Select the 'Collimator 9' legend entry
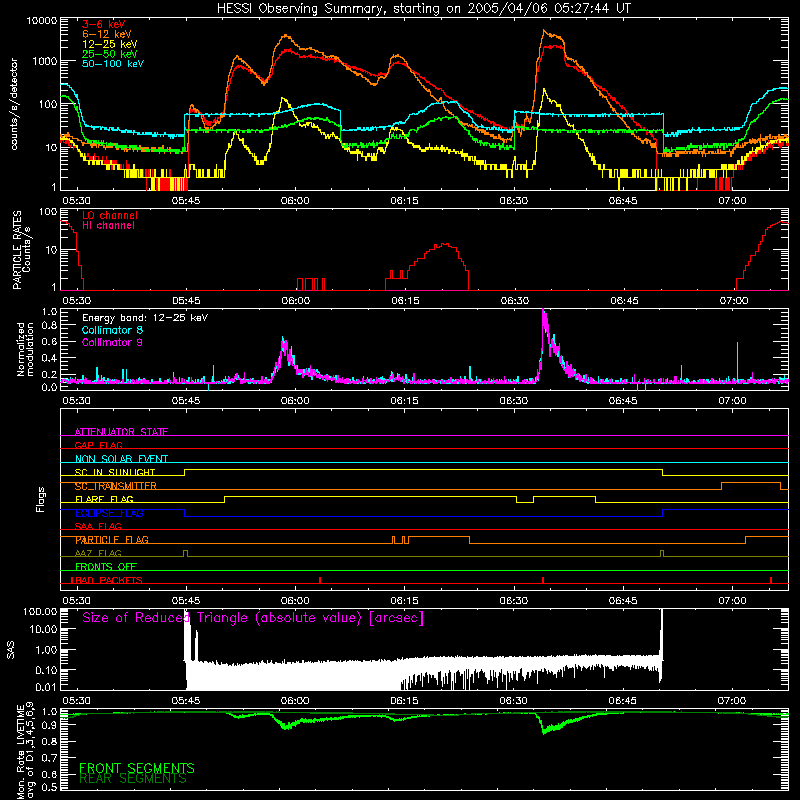This screenshot has height=800, width=800. 112,342
